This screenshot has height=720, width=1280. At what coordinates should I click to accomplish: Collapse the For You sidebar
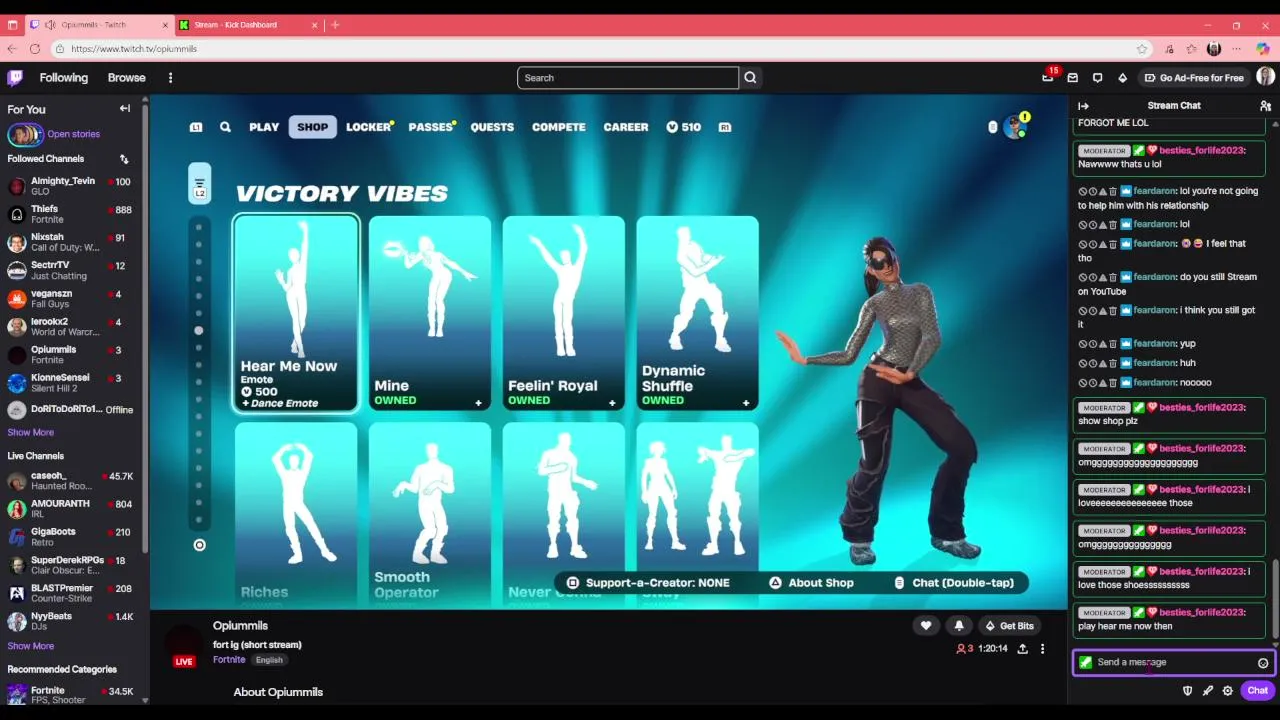[125, 109]
